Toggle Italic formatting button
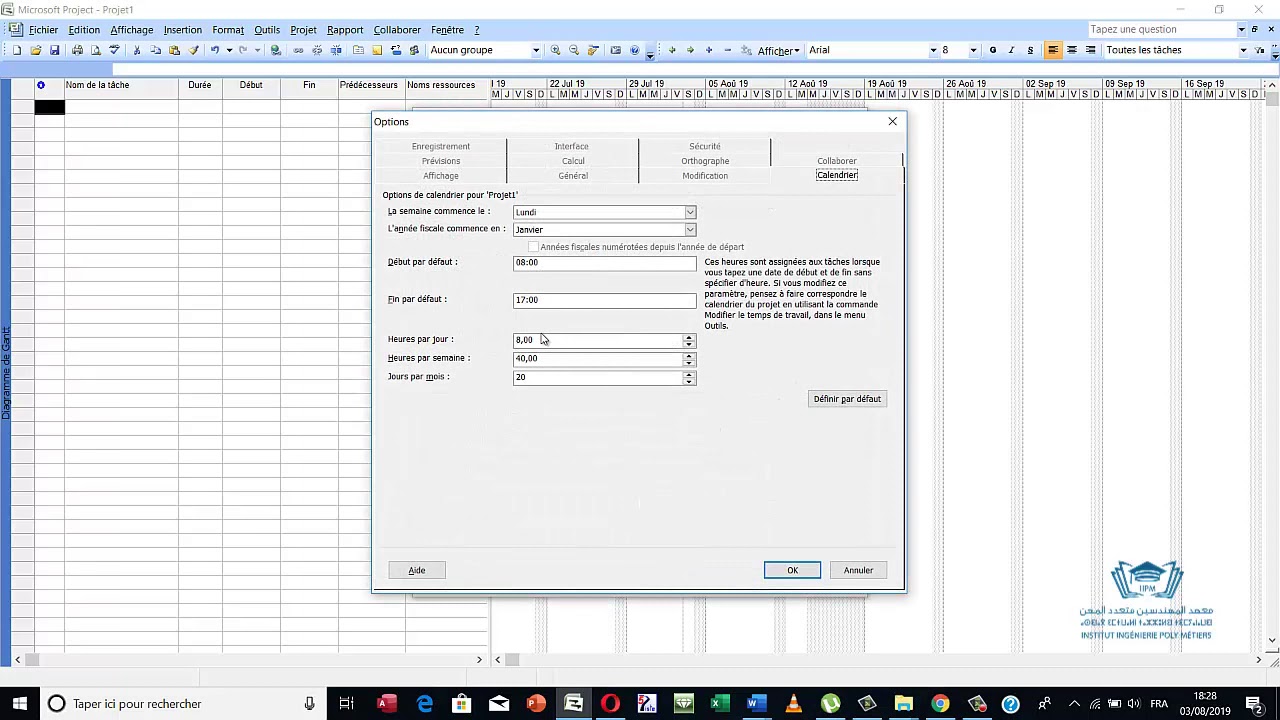The image size is (1280, 720). pyautogui.click(x=1011, y=50)
